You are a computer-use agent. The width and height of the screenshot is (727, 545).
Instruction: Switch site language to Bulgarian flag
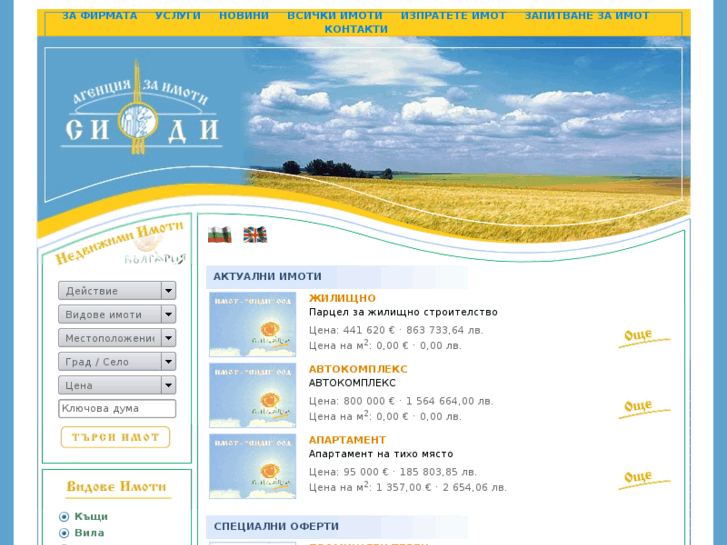click(x=219, y=235)
